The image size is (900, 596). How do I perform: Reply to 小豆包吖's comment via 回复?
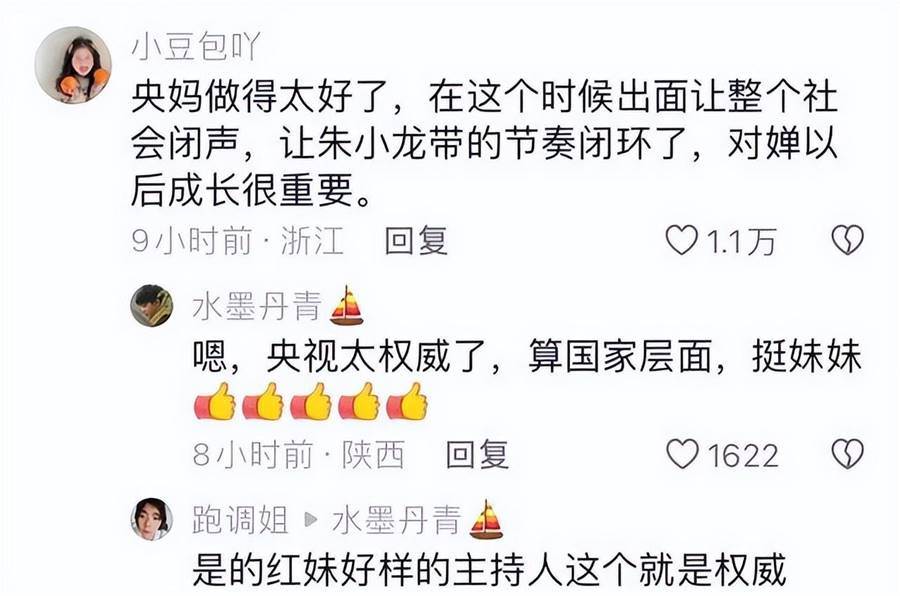click(416, 240)
